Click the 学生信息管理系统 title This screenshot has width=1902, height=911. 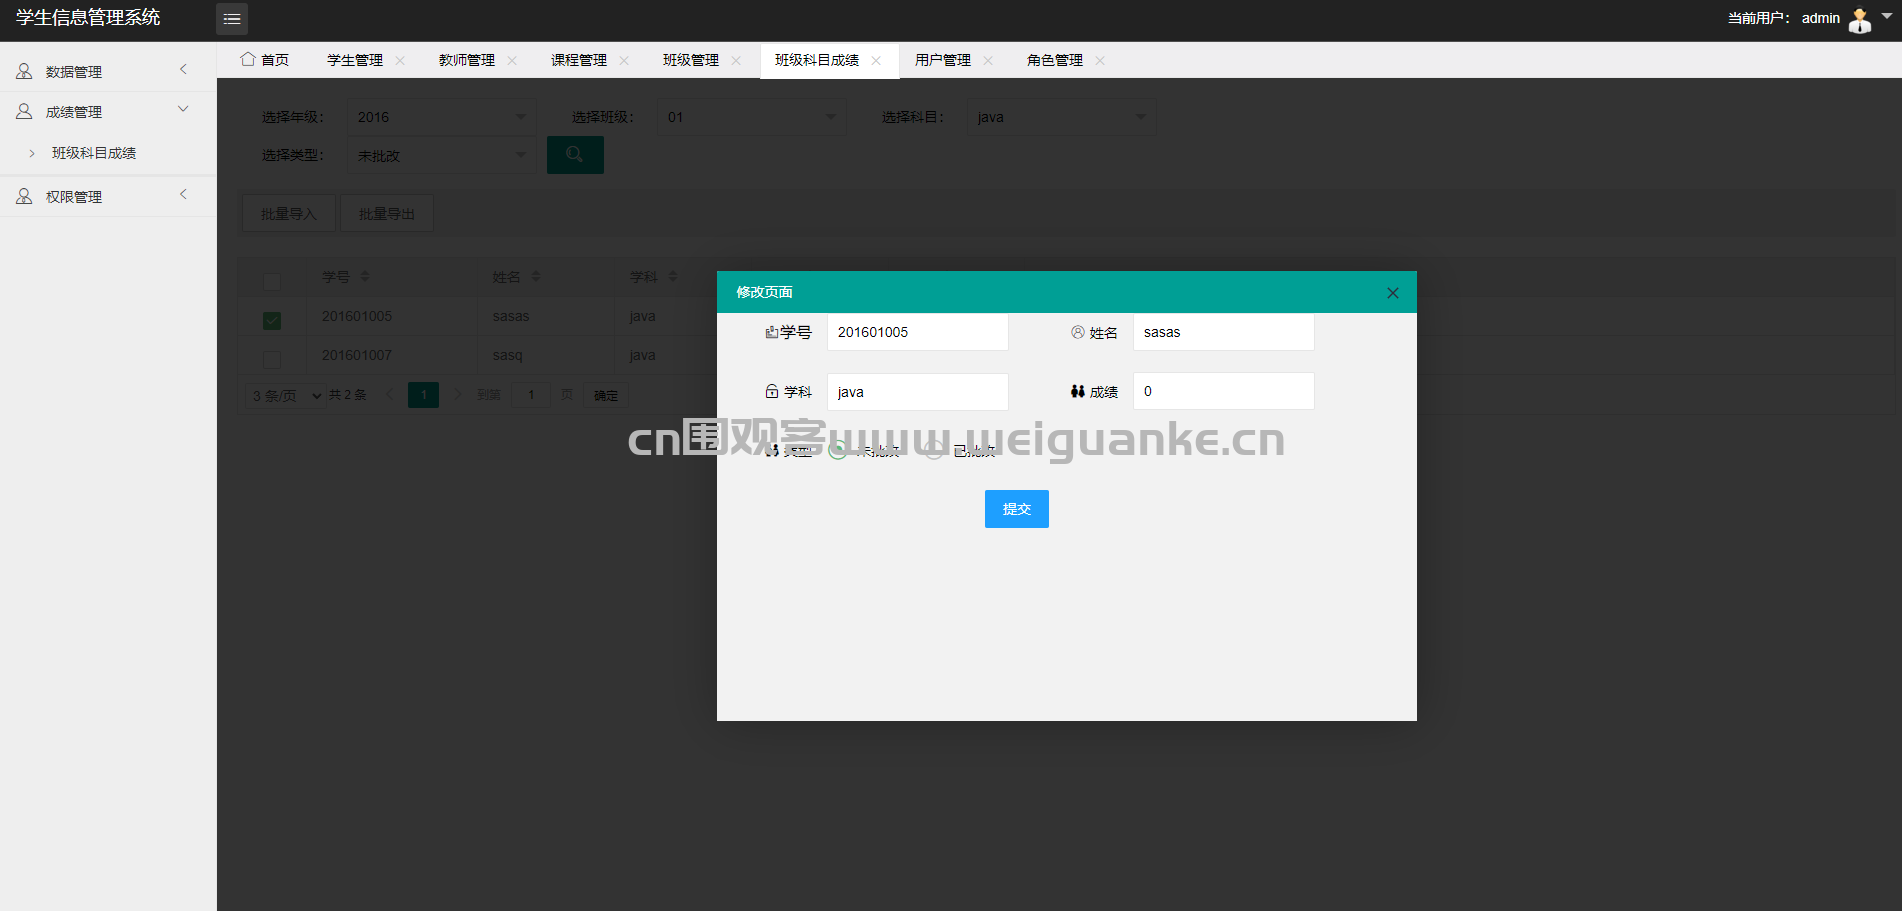click(88, 18)
